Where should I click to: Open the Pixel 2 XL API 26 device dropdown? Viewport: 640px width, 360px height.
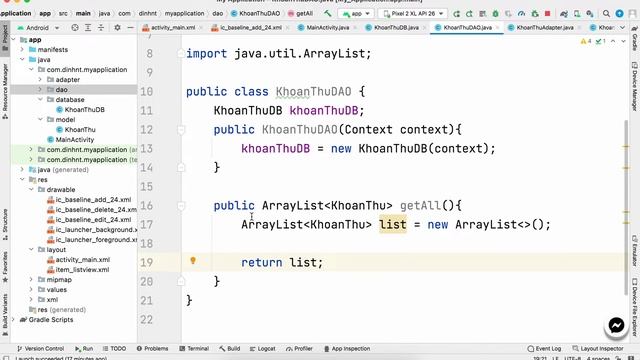click(412, 13)
